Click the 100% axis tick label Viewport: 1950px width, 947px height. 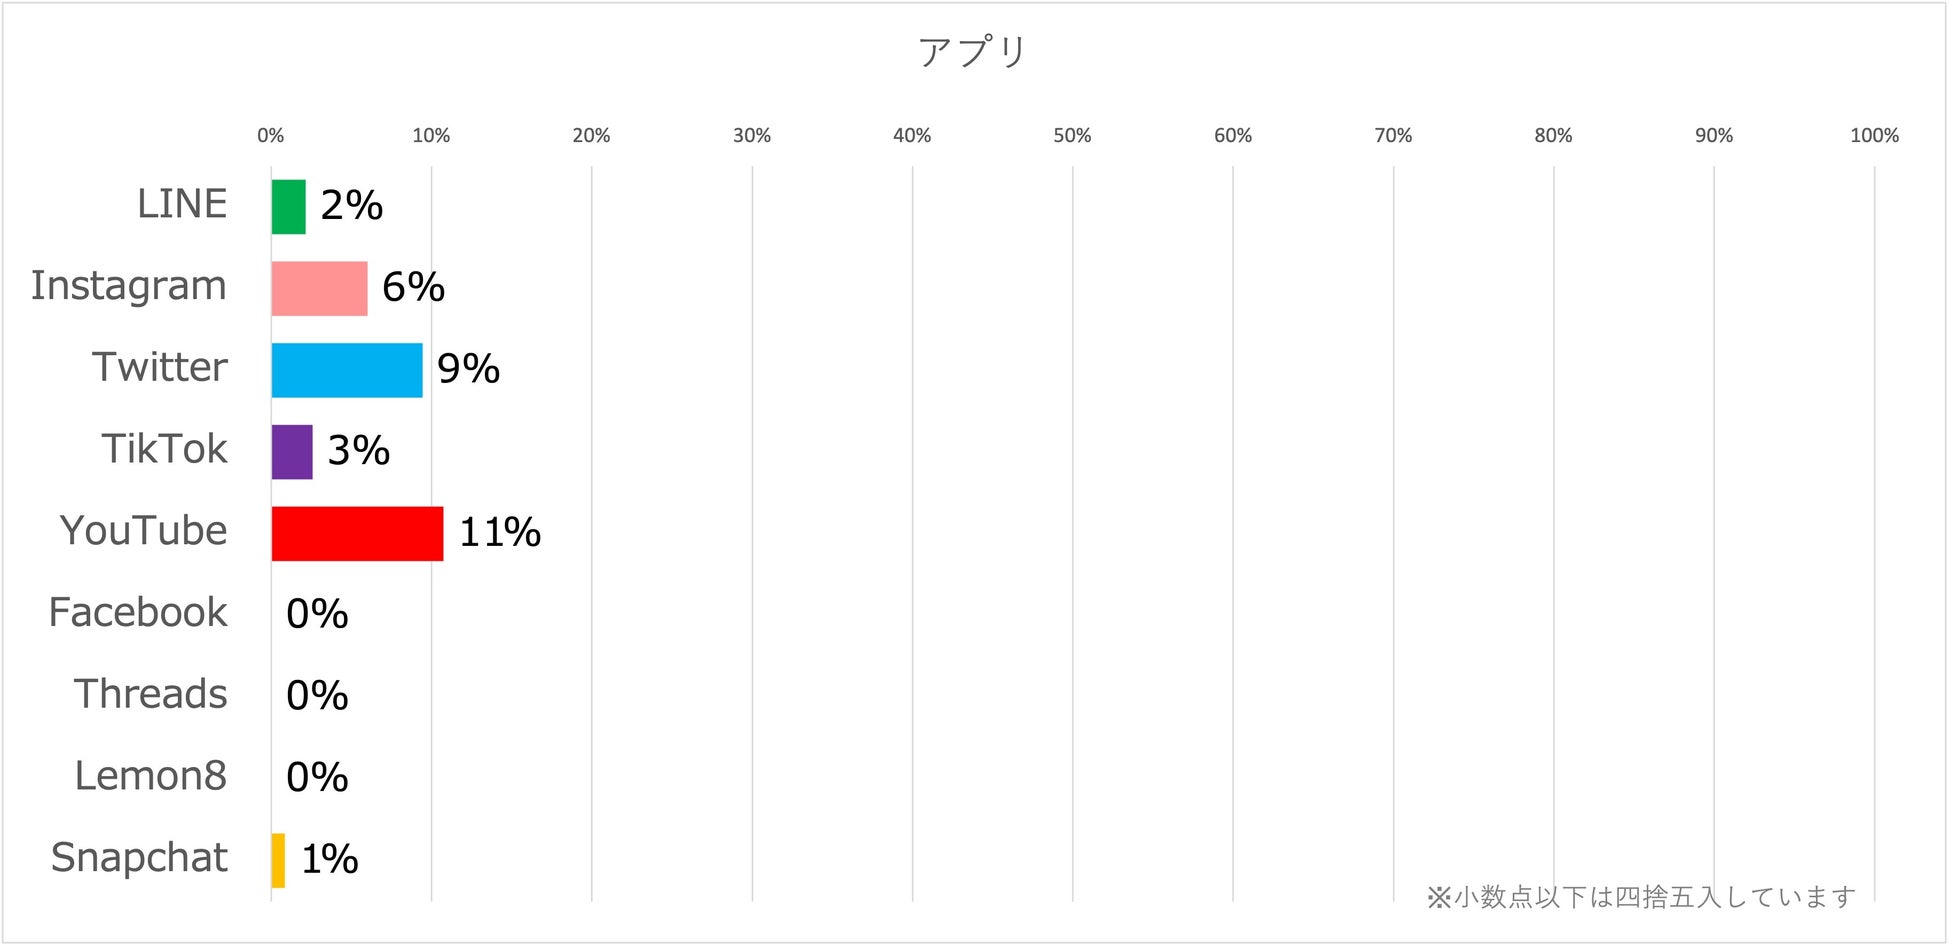click(1874, 136)
